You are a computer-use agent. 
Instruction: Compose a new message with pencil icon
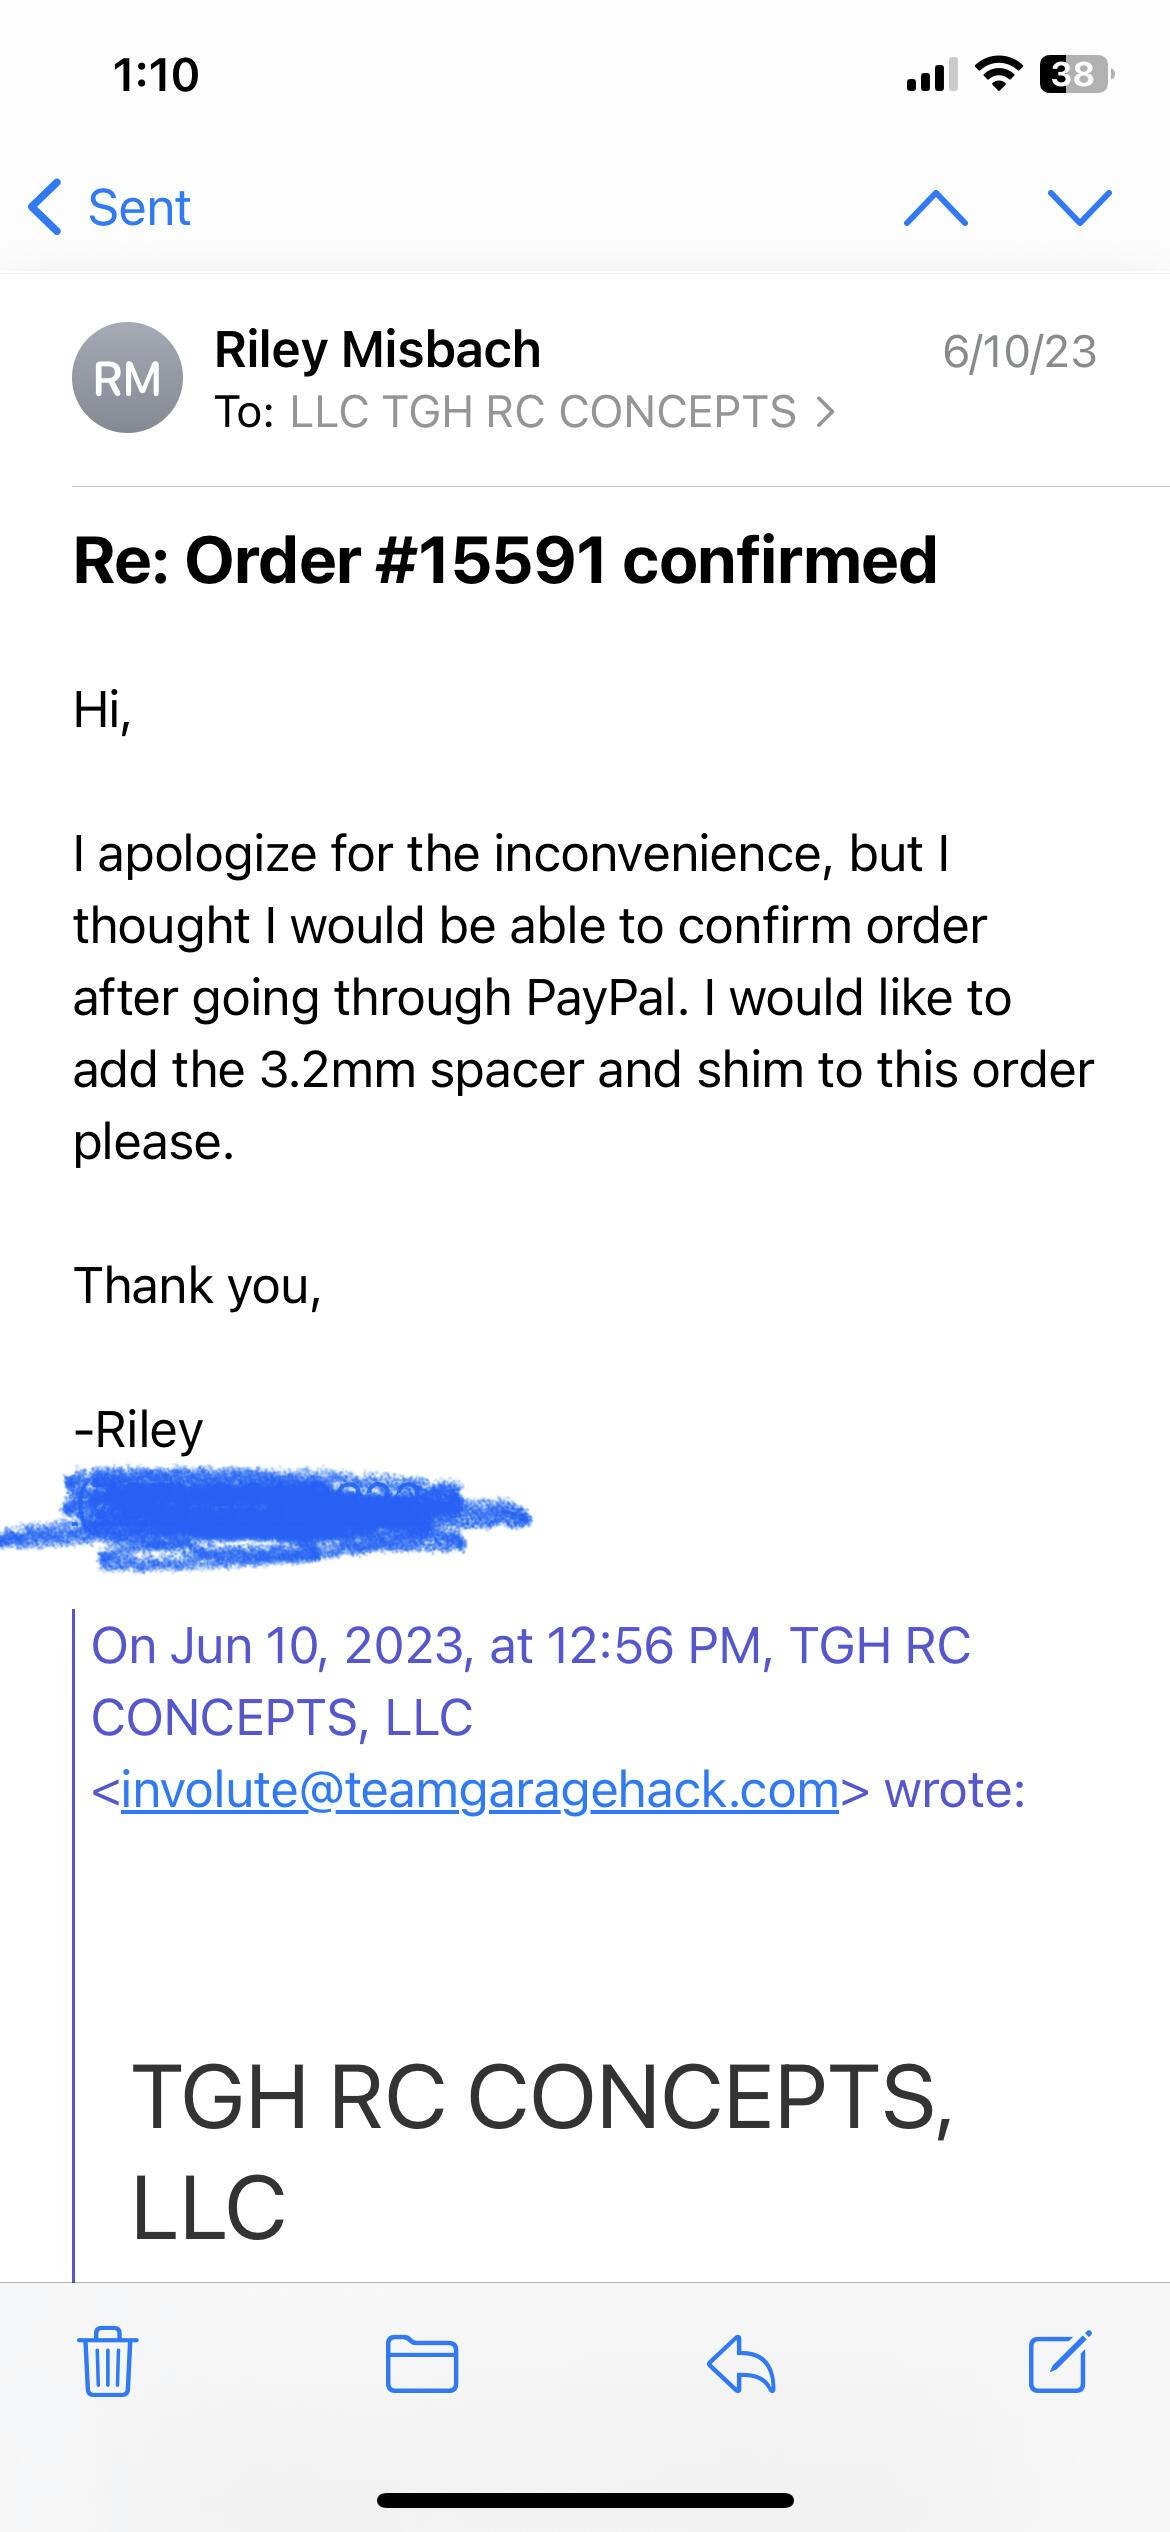[1060, 2362]
